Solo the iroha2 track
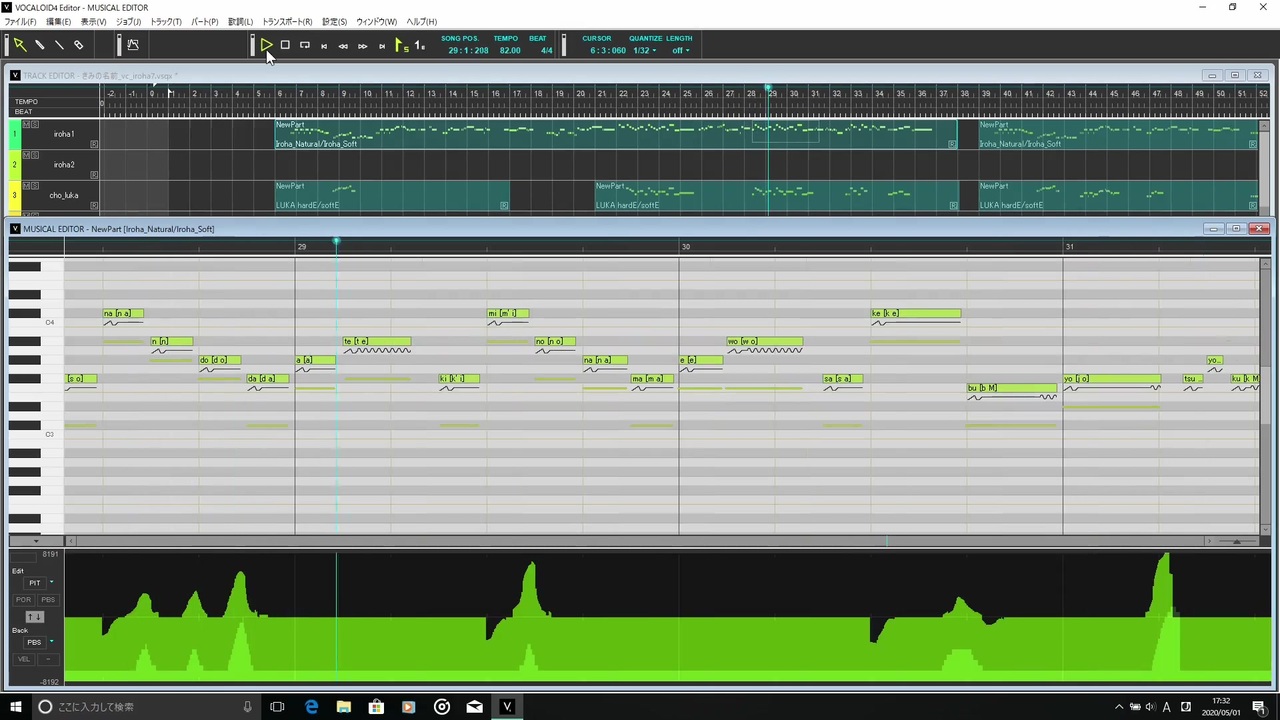 (35, 155)
